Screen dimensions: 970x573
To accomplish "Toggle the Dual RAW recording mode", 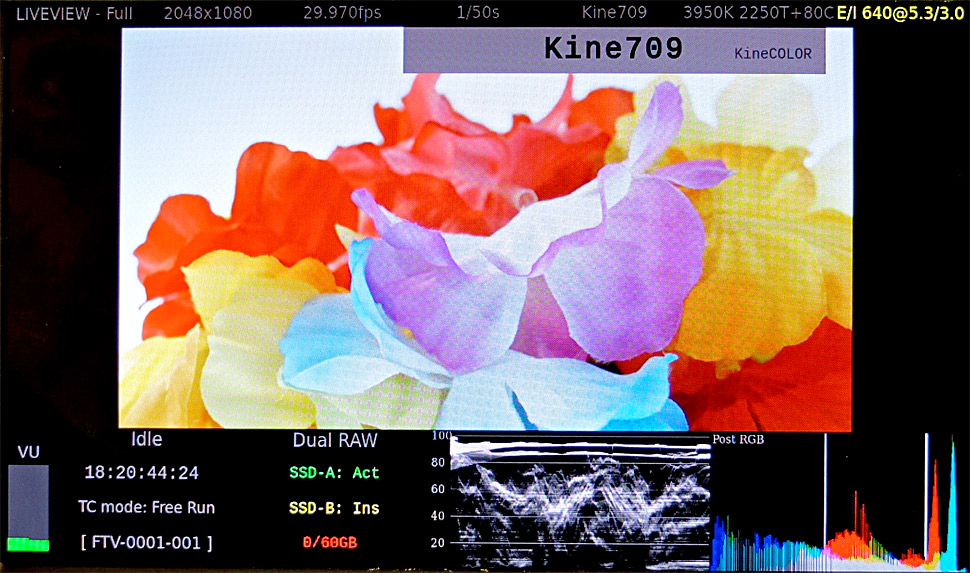I will [x=333, y=440].
